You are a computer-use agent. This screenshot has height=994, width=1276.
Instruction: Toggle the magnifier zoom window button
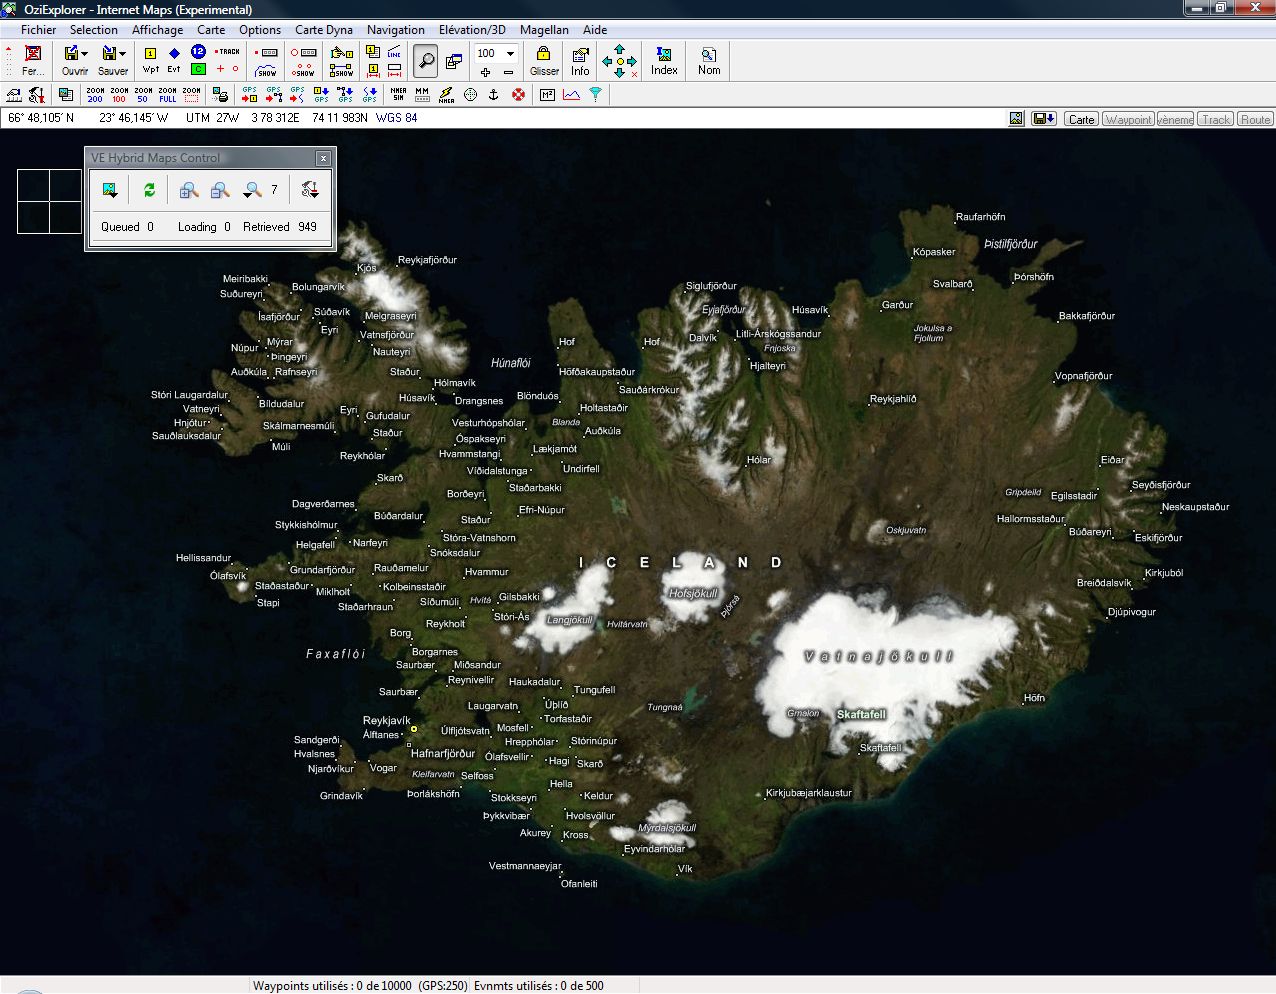click(426, 60)
